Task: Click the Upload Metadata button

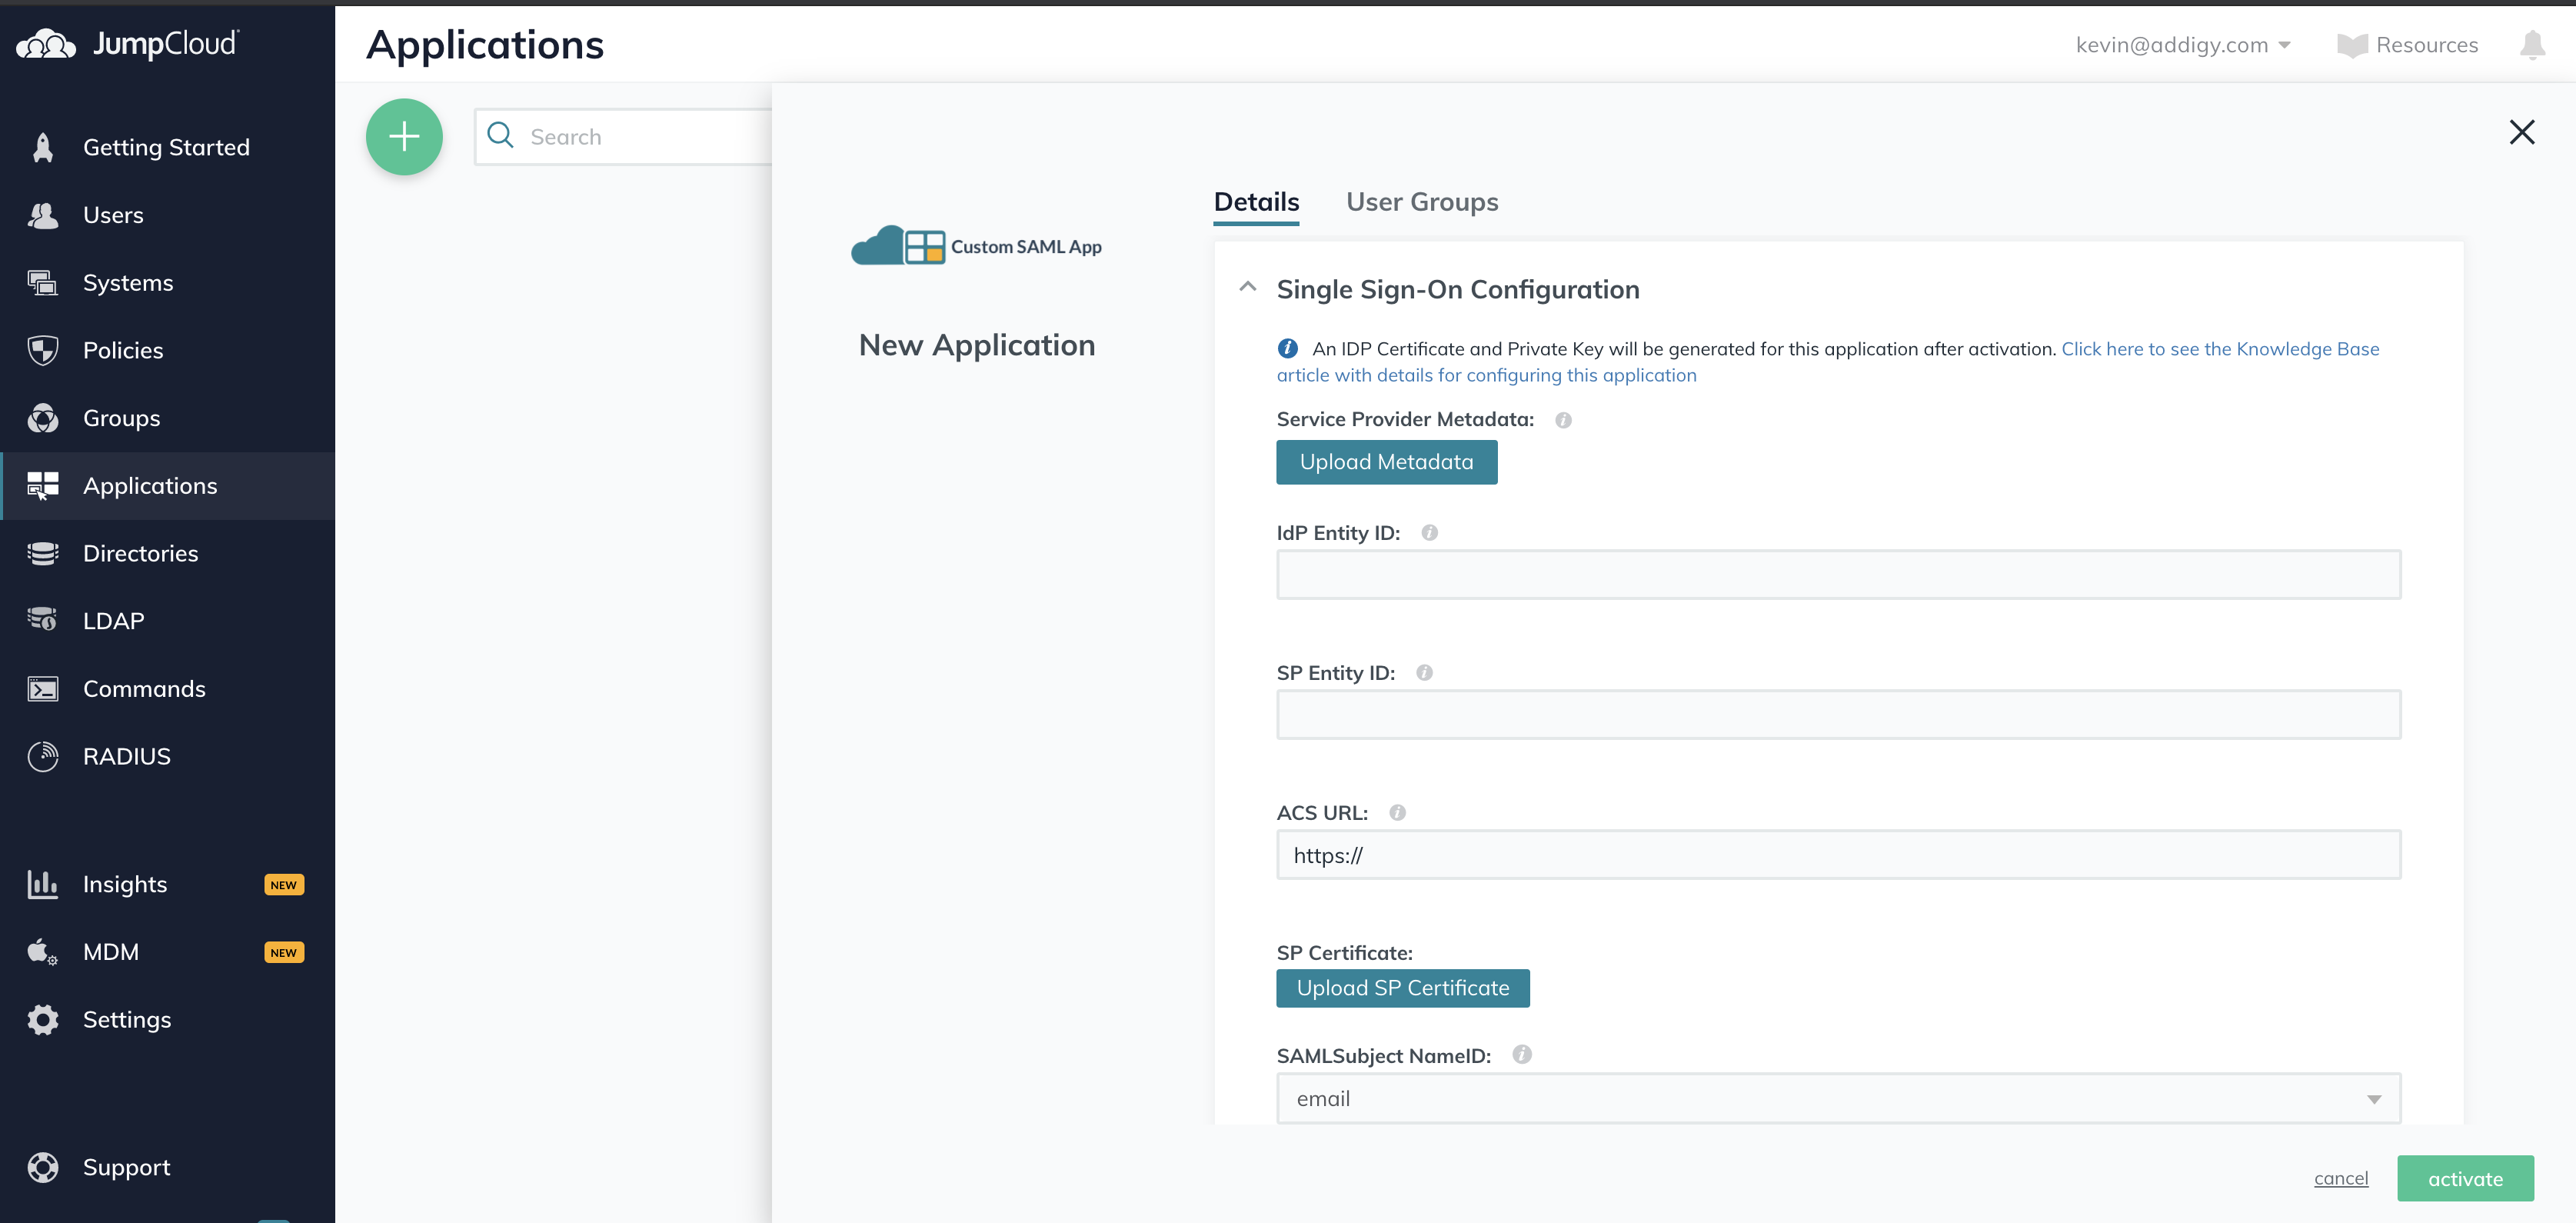Action: point(1386,462)
